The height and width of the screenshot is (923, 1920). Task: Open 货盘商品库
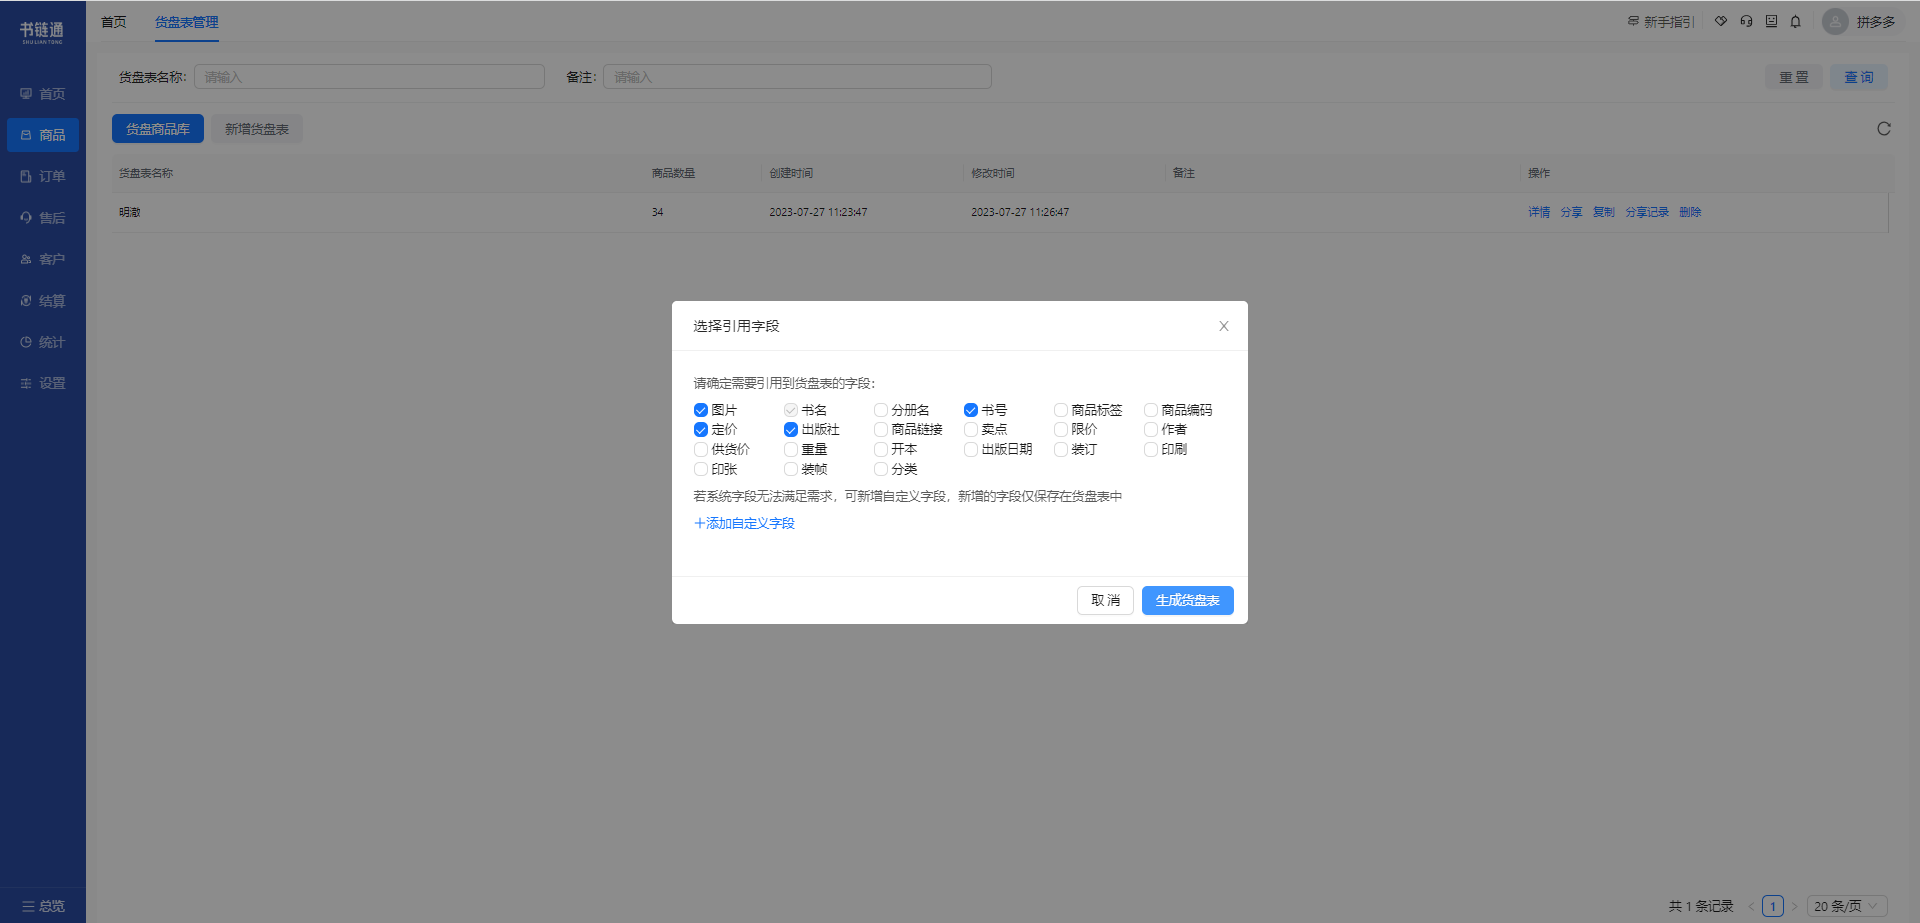pyautogui.click(x=158, y=129)
